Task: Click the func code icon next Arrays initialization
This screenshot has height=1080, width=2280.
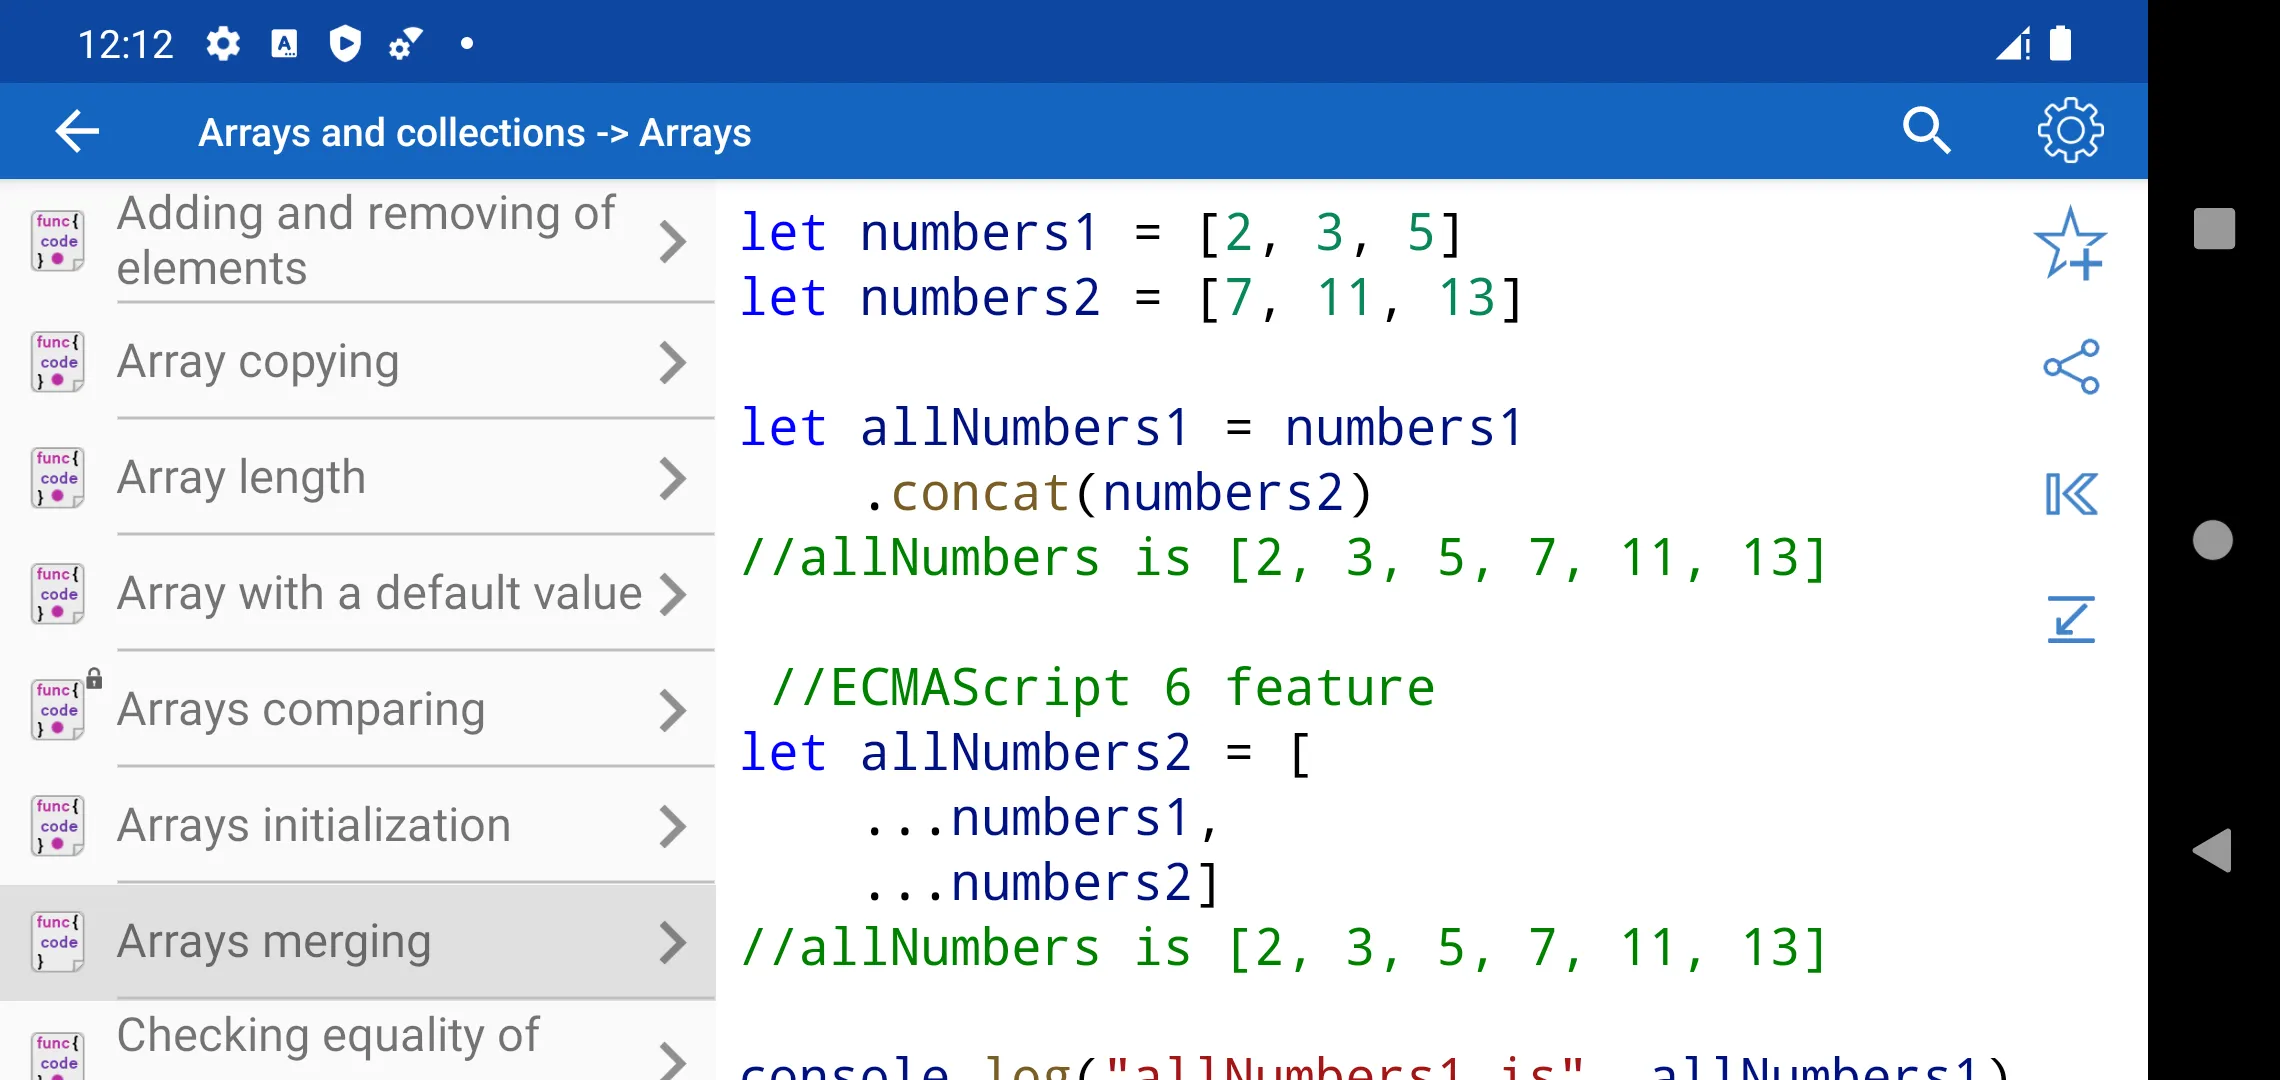Action: pos(58,826)
